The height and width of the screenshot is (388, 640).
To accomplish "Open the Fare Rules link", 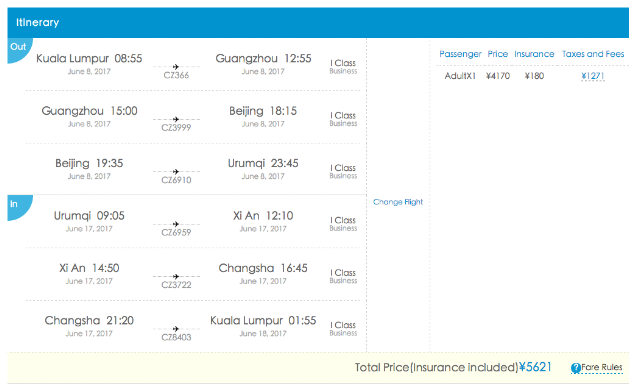I will (602, 367).
